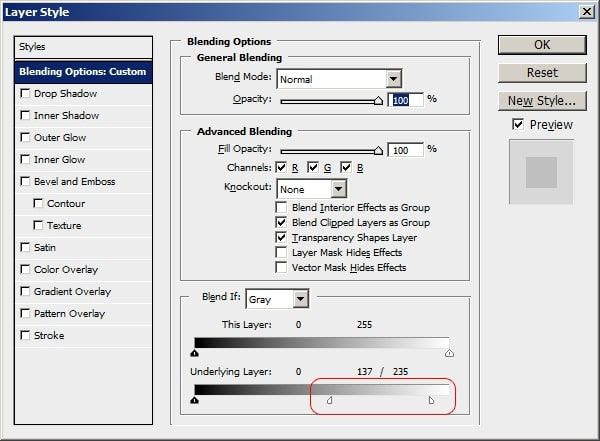Click the Underlying Layer black slider triangle

coord(194,400)
